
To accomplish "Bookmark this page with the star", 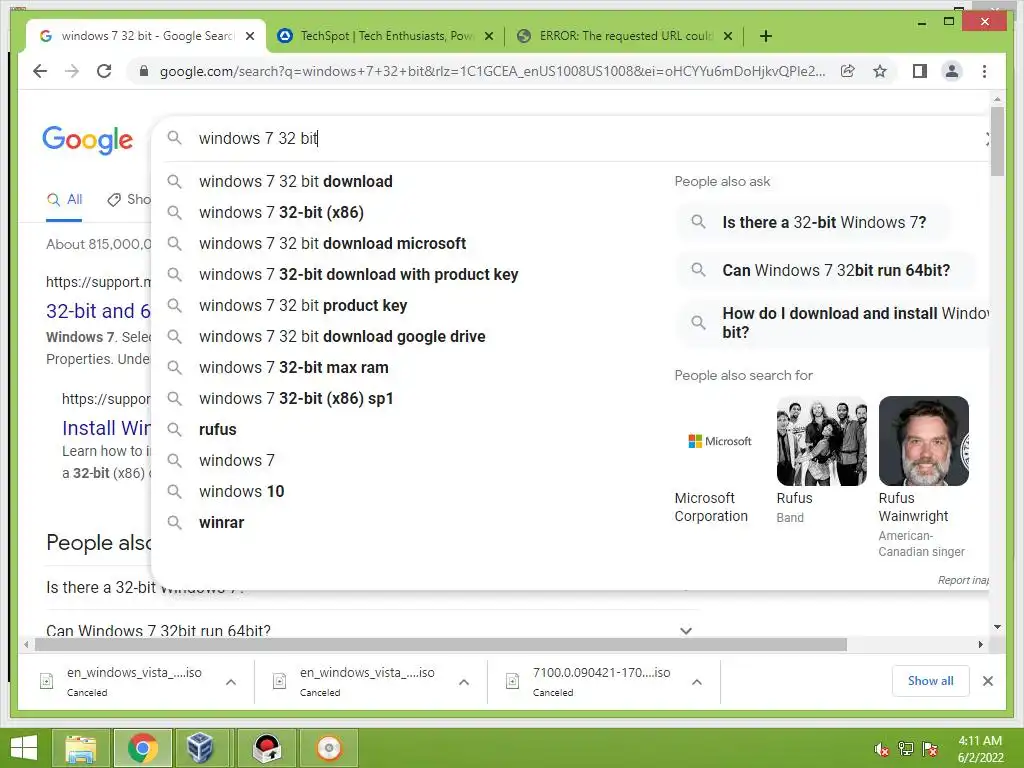I will tap(880, 71).
